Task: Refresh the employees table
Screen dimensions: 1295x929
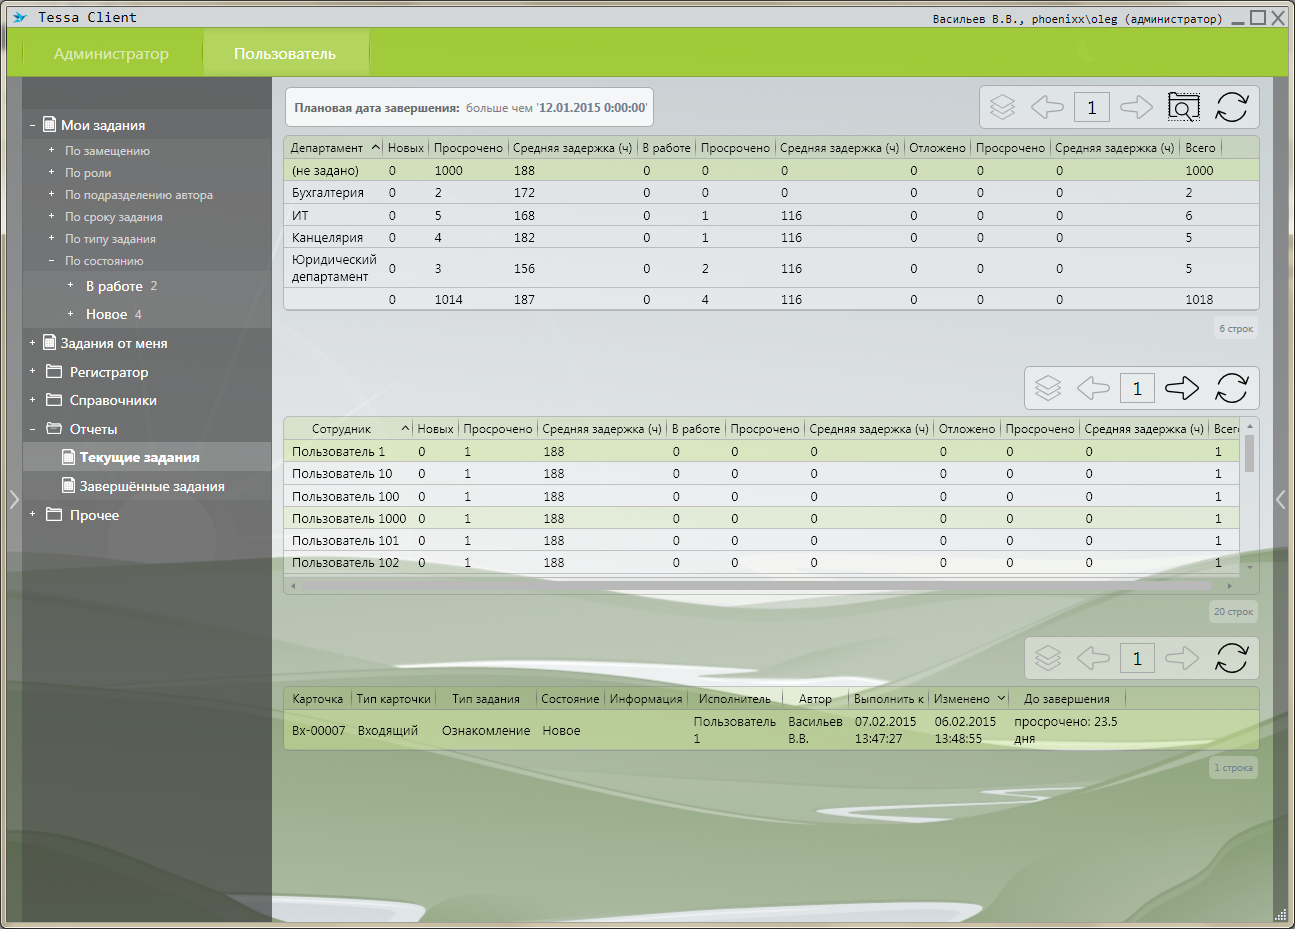Action: tap(1231, 388)
